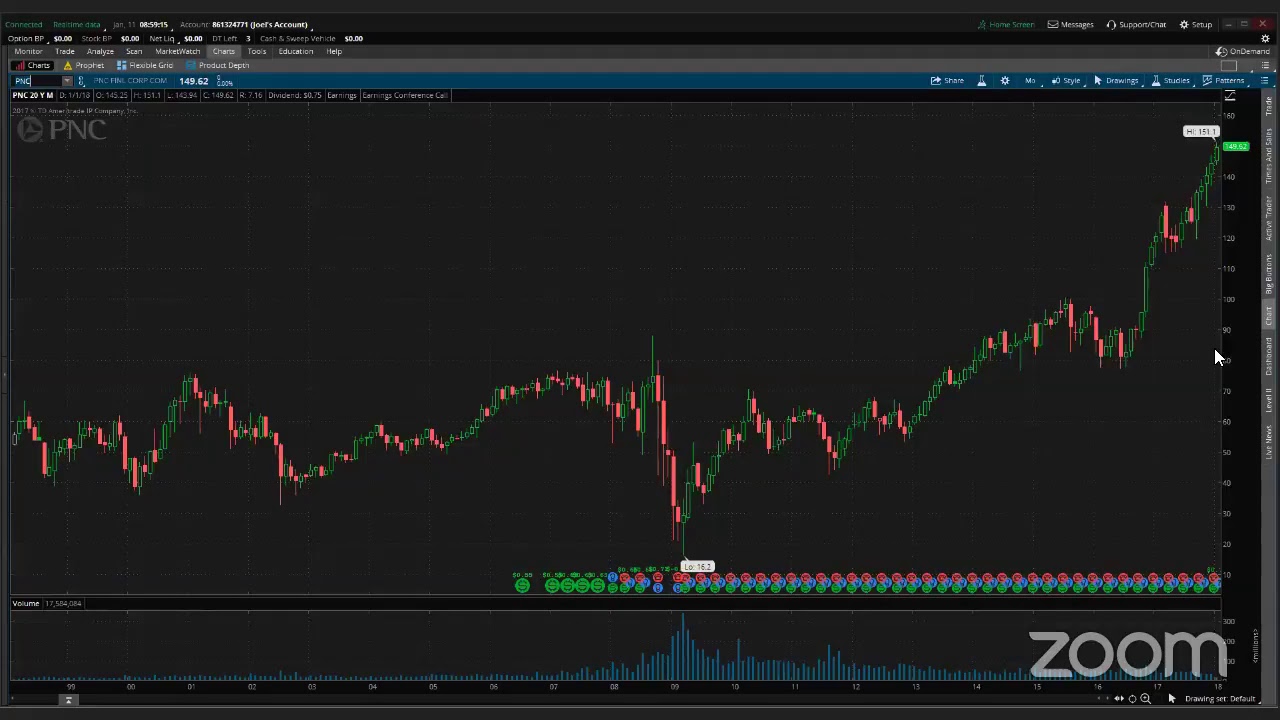Click the flask icon beside Share
Viewport: 1280px width, 720px height.
982,80
